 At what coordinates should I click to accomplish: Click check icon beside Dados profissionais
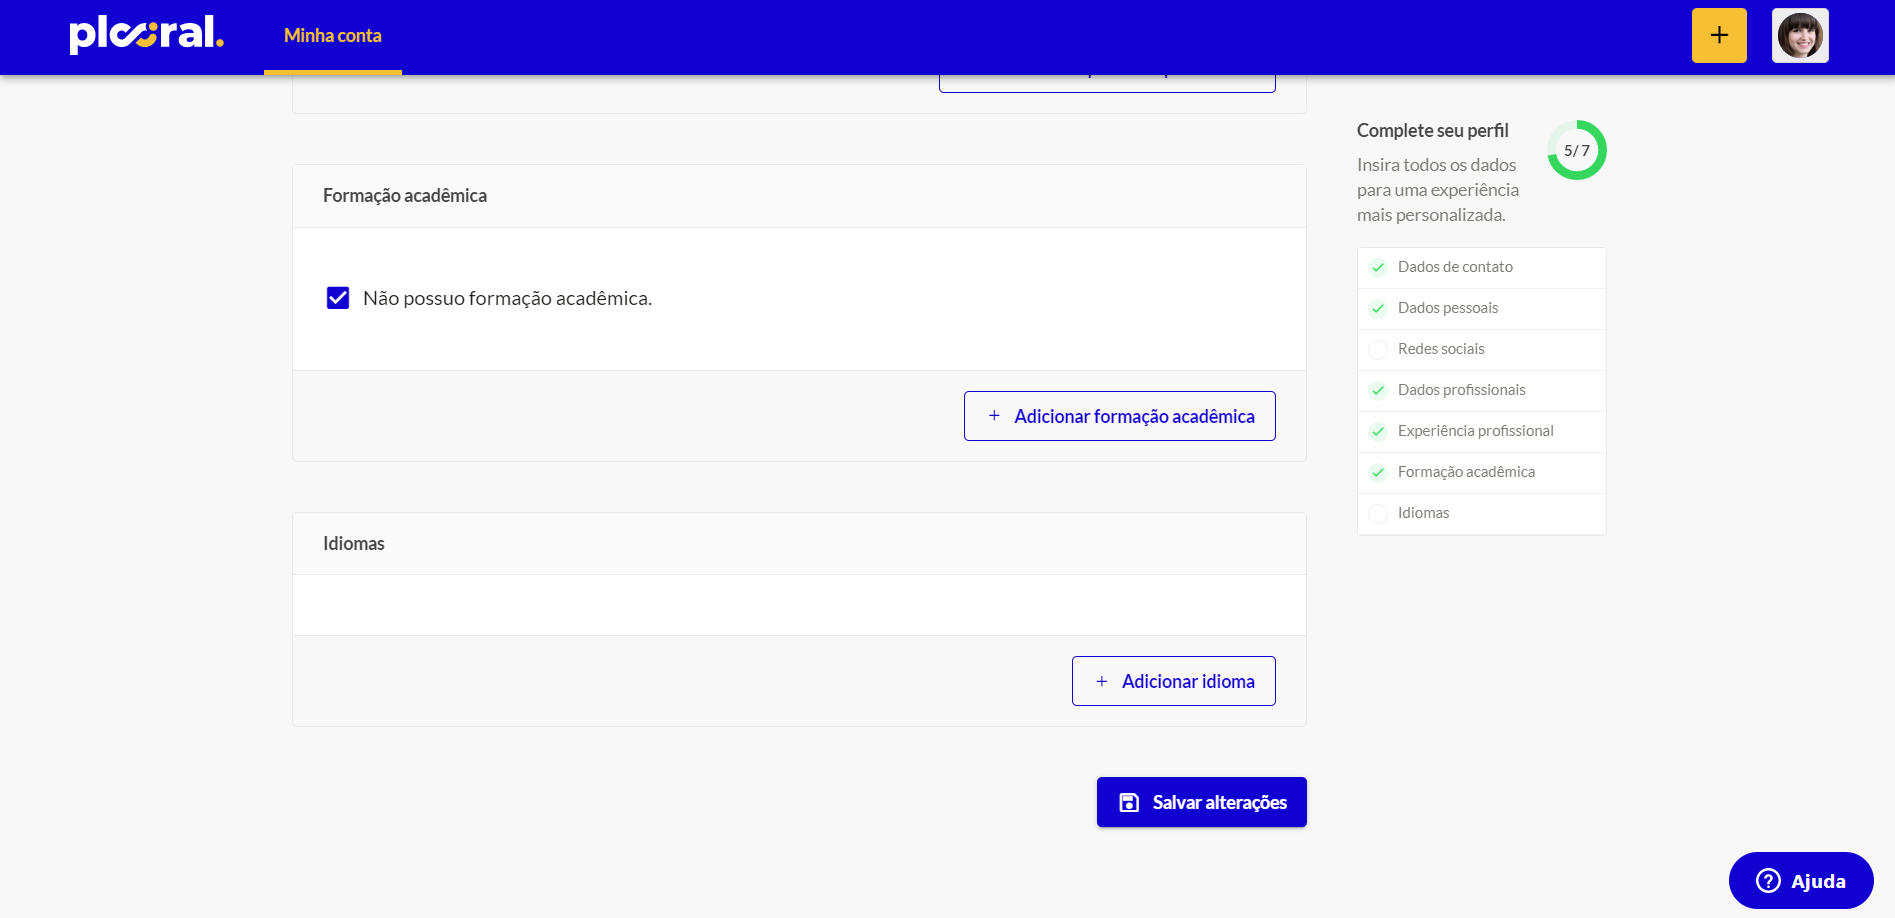pyautogui.click(x=1378, y=390)
